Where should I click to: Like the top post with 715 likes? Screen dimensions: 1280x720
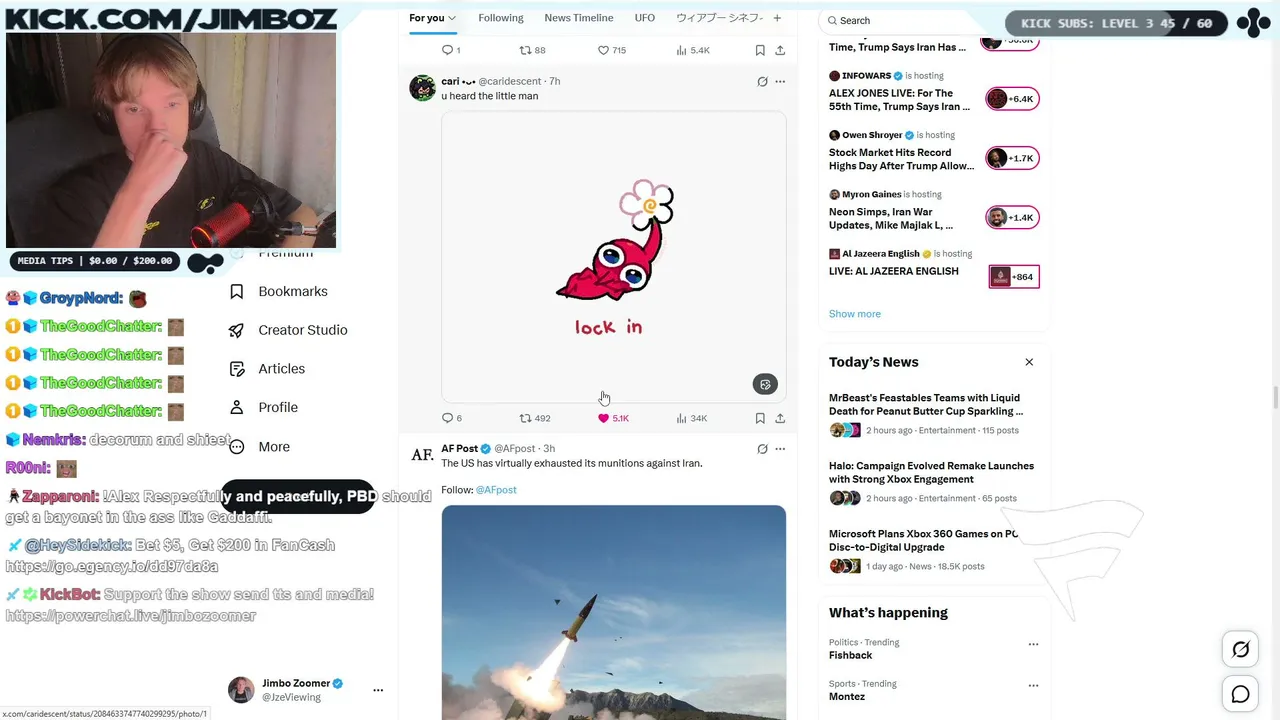point(611,50)
